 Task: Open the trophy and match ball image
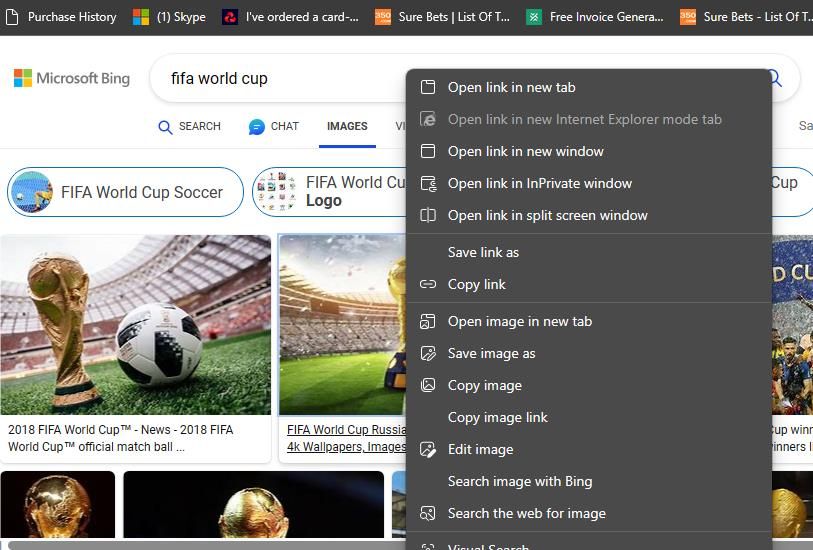pyautogui.click(x=135, y=325)
